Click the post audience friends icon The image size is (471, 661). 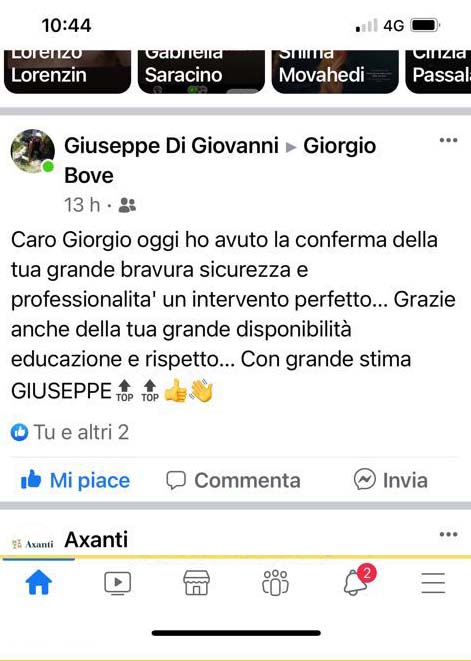pos(127,205)
